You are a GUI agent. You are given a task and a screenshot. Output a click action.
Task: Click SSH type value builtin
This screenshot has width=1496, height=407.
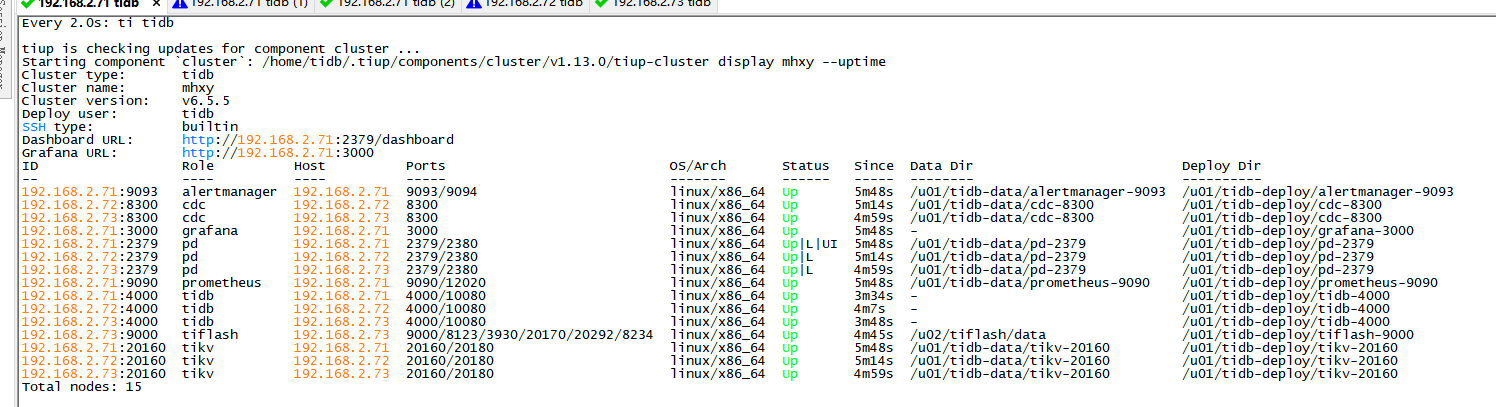coord(210,127)
